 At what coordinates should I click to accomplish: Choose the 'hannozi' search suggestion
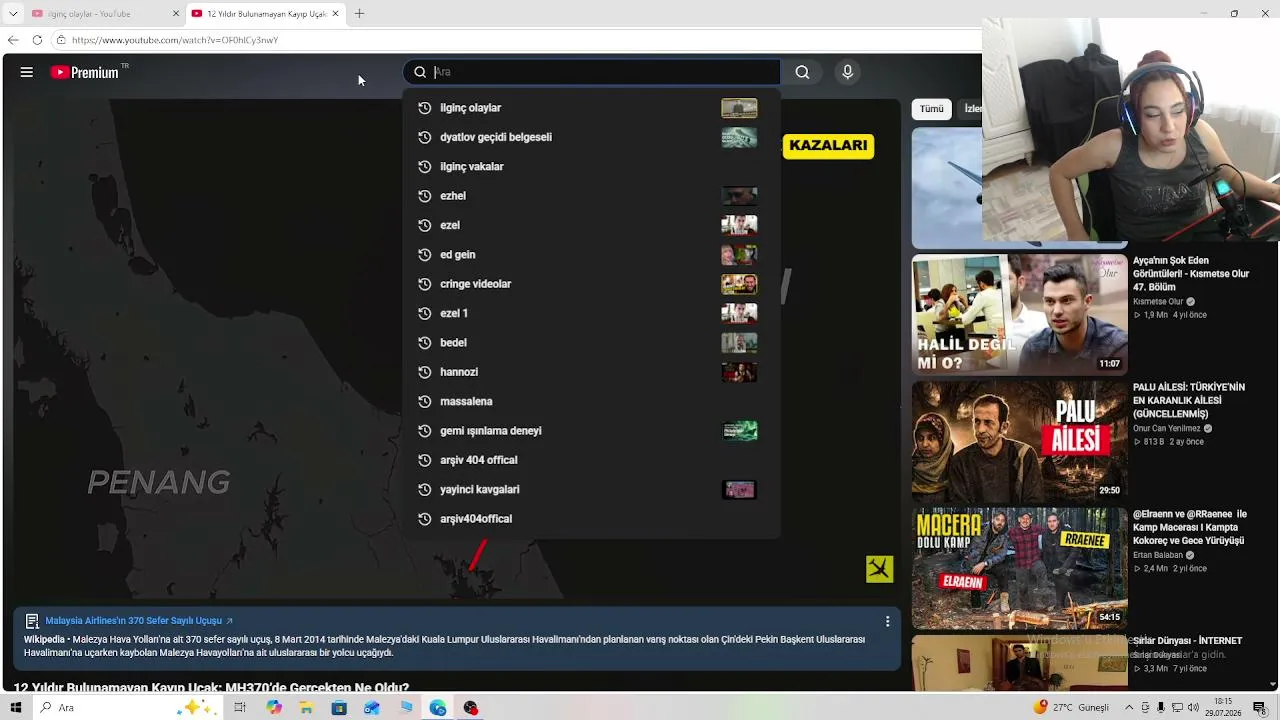point(592,372)
